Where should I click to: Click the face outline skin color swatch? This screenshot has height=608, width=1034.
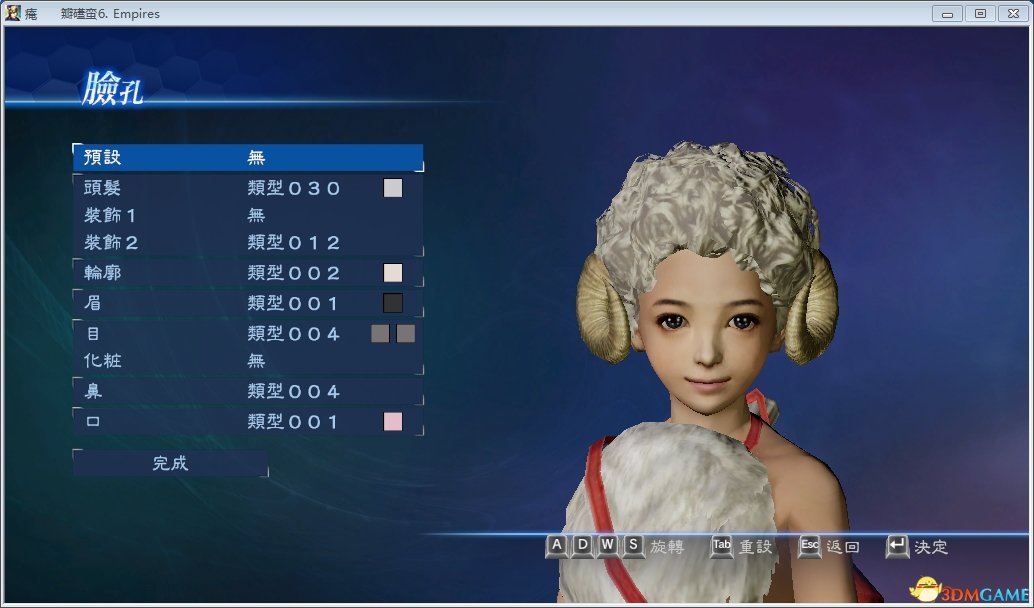click(x=393, y=273)
